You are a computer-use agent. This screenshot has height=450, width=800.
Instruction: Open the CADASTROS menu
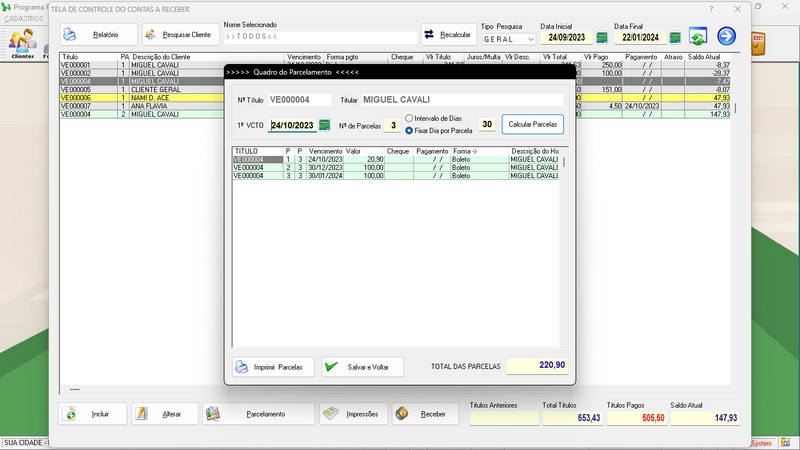24,19
